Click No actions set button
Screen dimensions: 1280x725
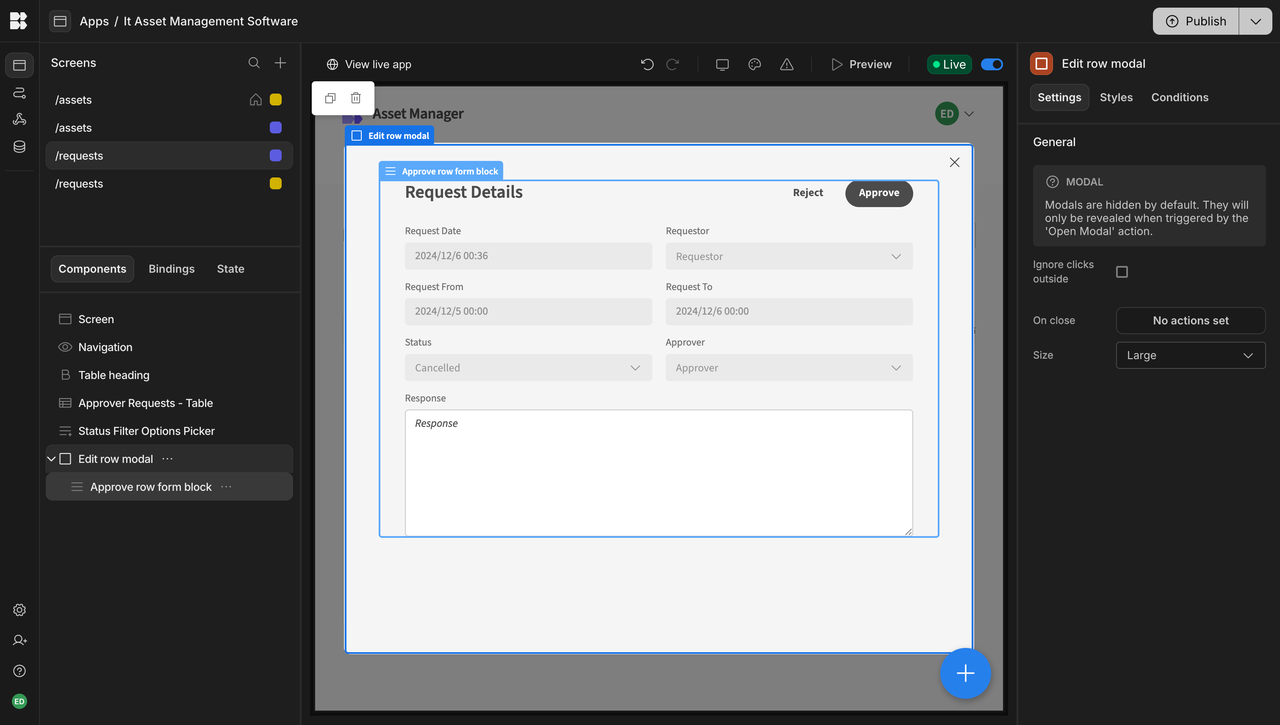point(1190,321)
